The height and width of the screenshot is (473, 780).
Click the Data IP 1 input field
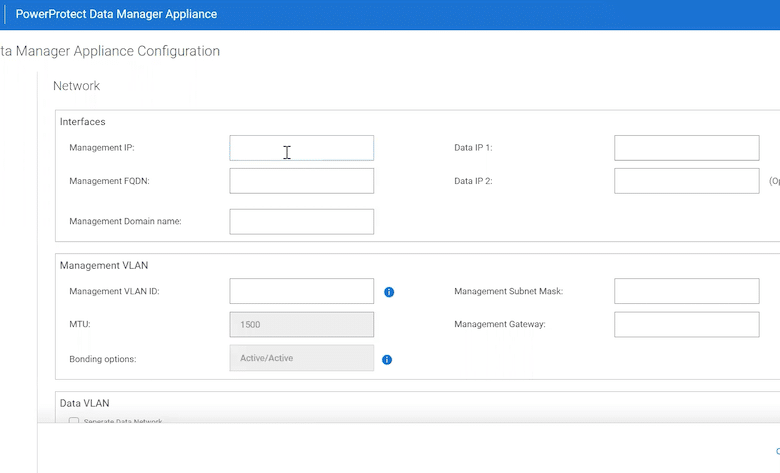[686, 148]
